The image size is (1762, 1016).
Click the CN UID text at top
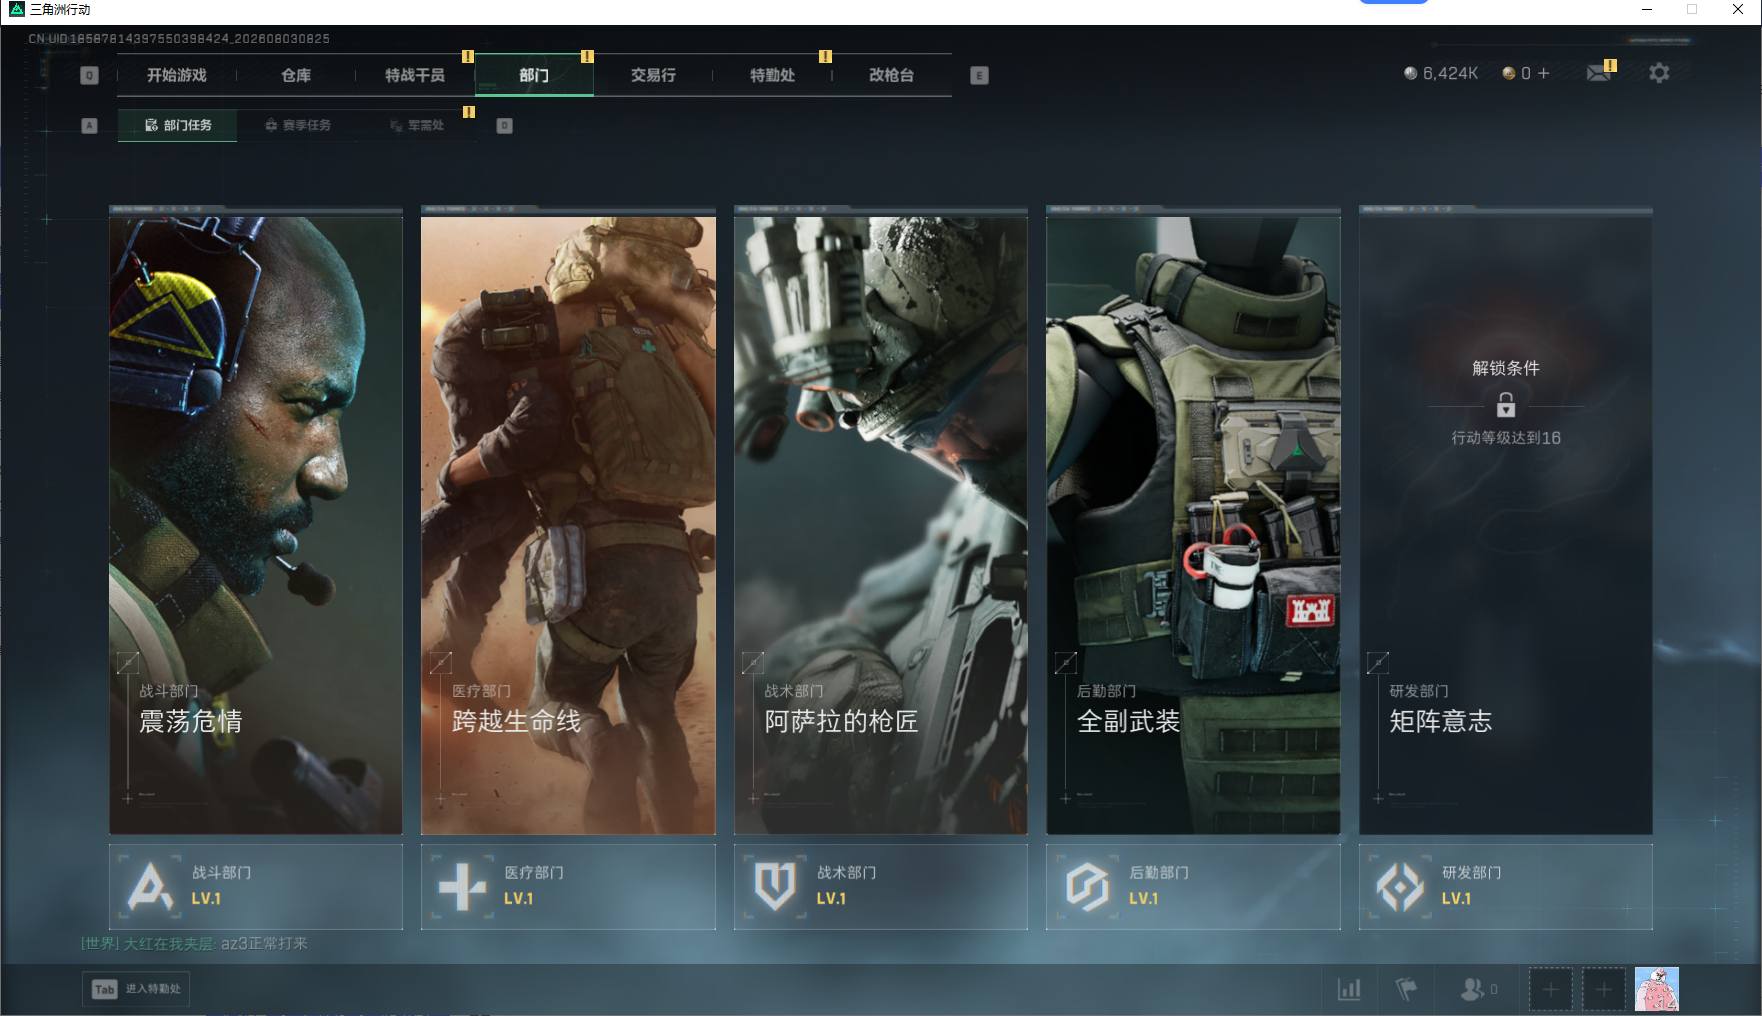(179, 38)
